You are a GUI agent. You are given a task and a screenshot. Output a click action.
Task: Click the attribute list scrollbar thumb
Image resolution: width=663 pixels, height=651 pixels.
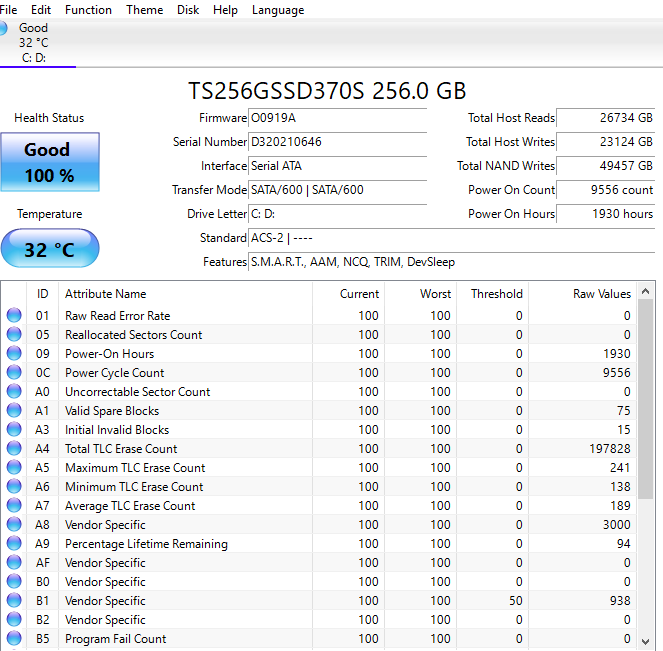coord(645,399)
